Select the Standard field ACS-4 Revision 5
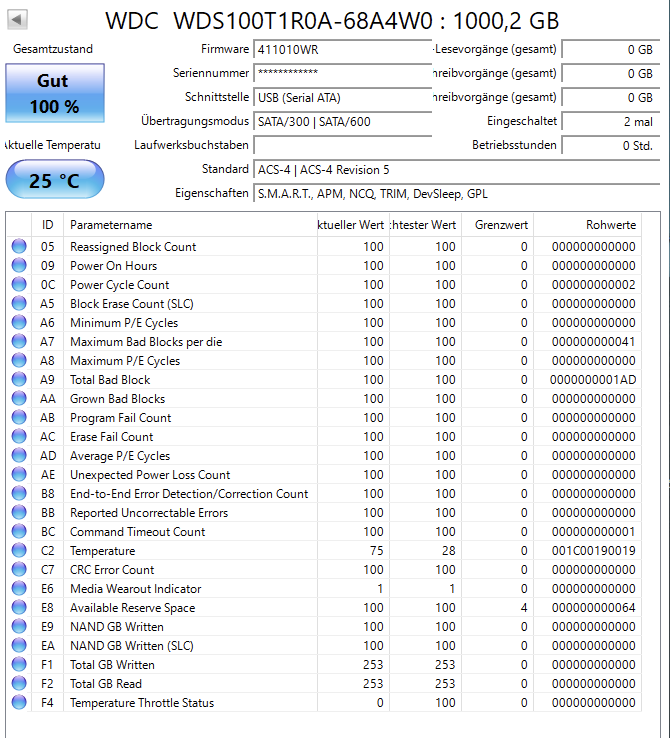The width and height of the screenshot is (670, 738). 457,169
